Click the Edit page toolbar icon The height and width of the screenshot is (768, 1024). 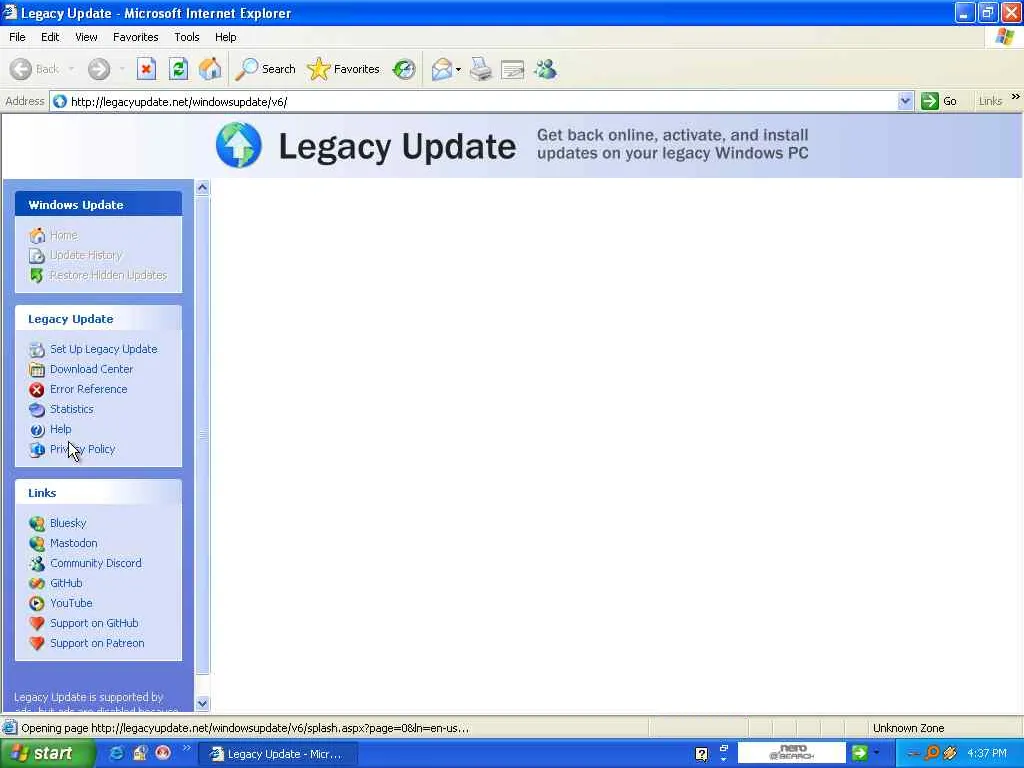[513, 69]
